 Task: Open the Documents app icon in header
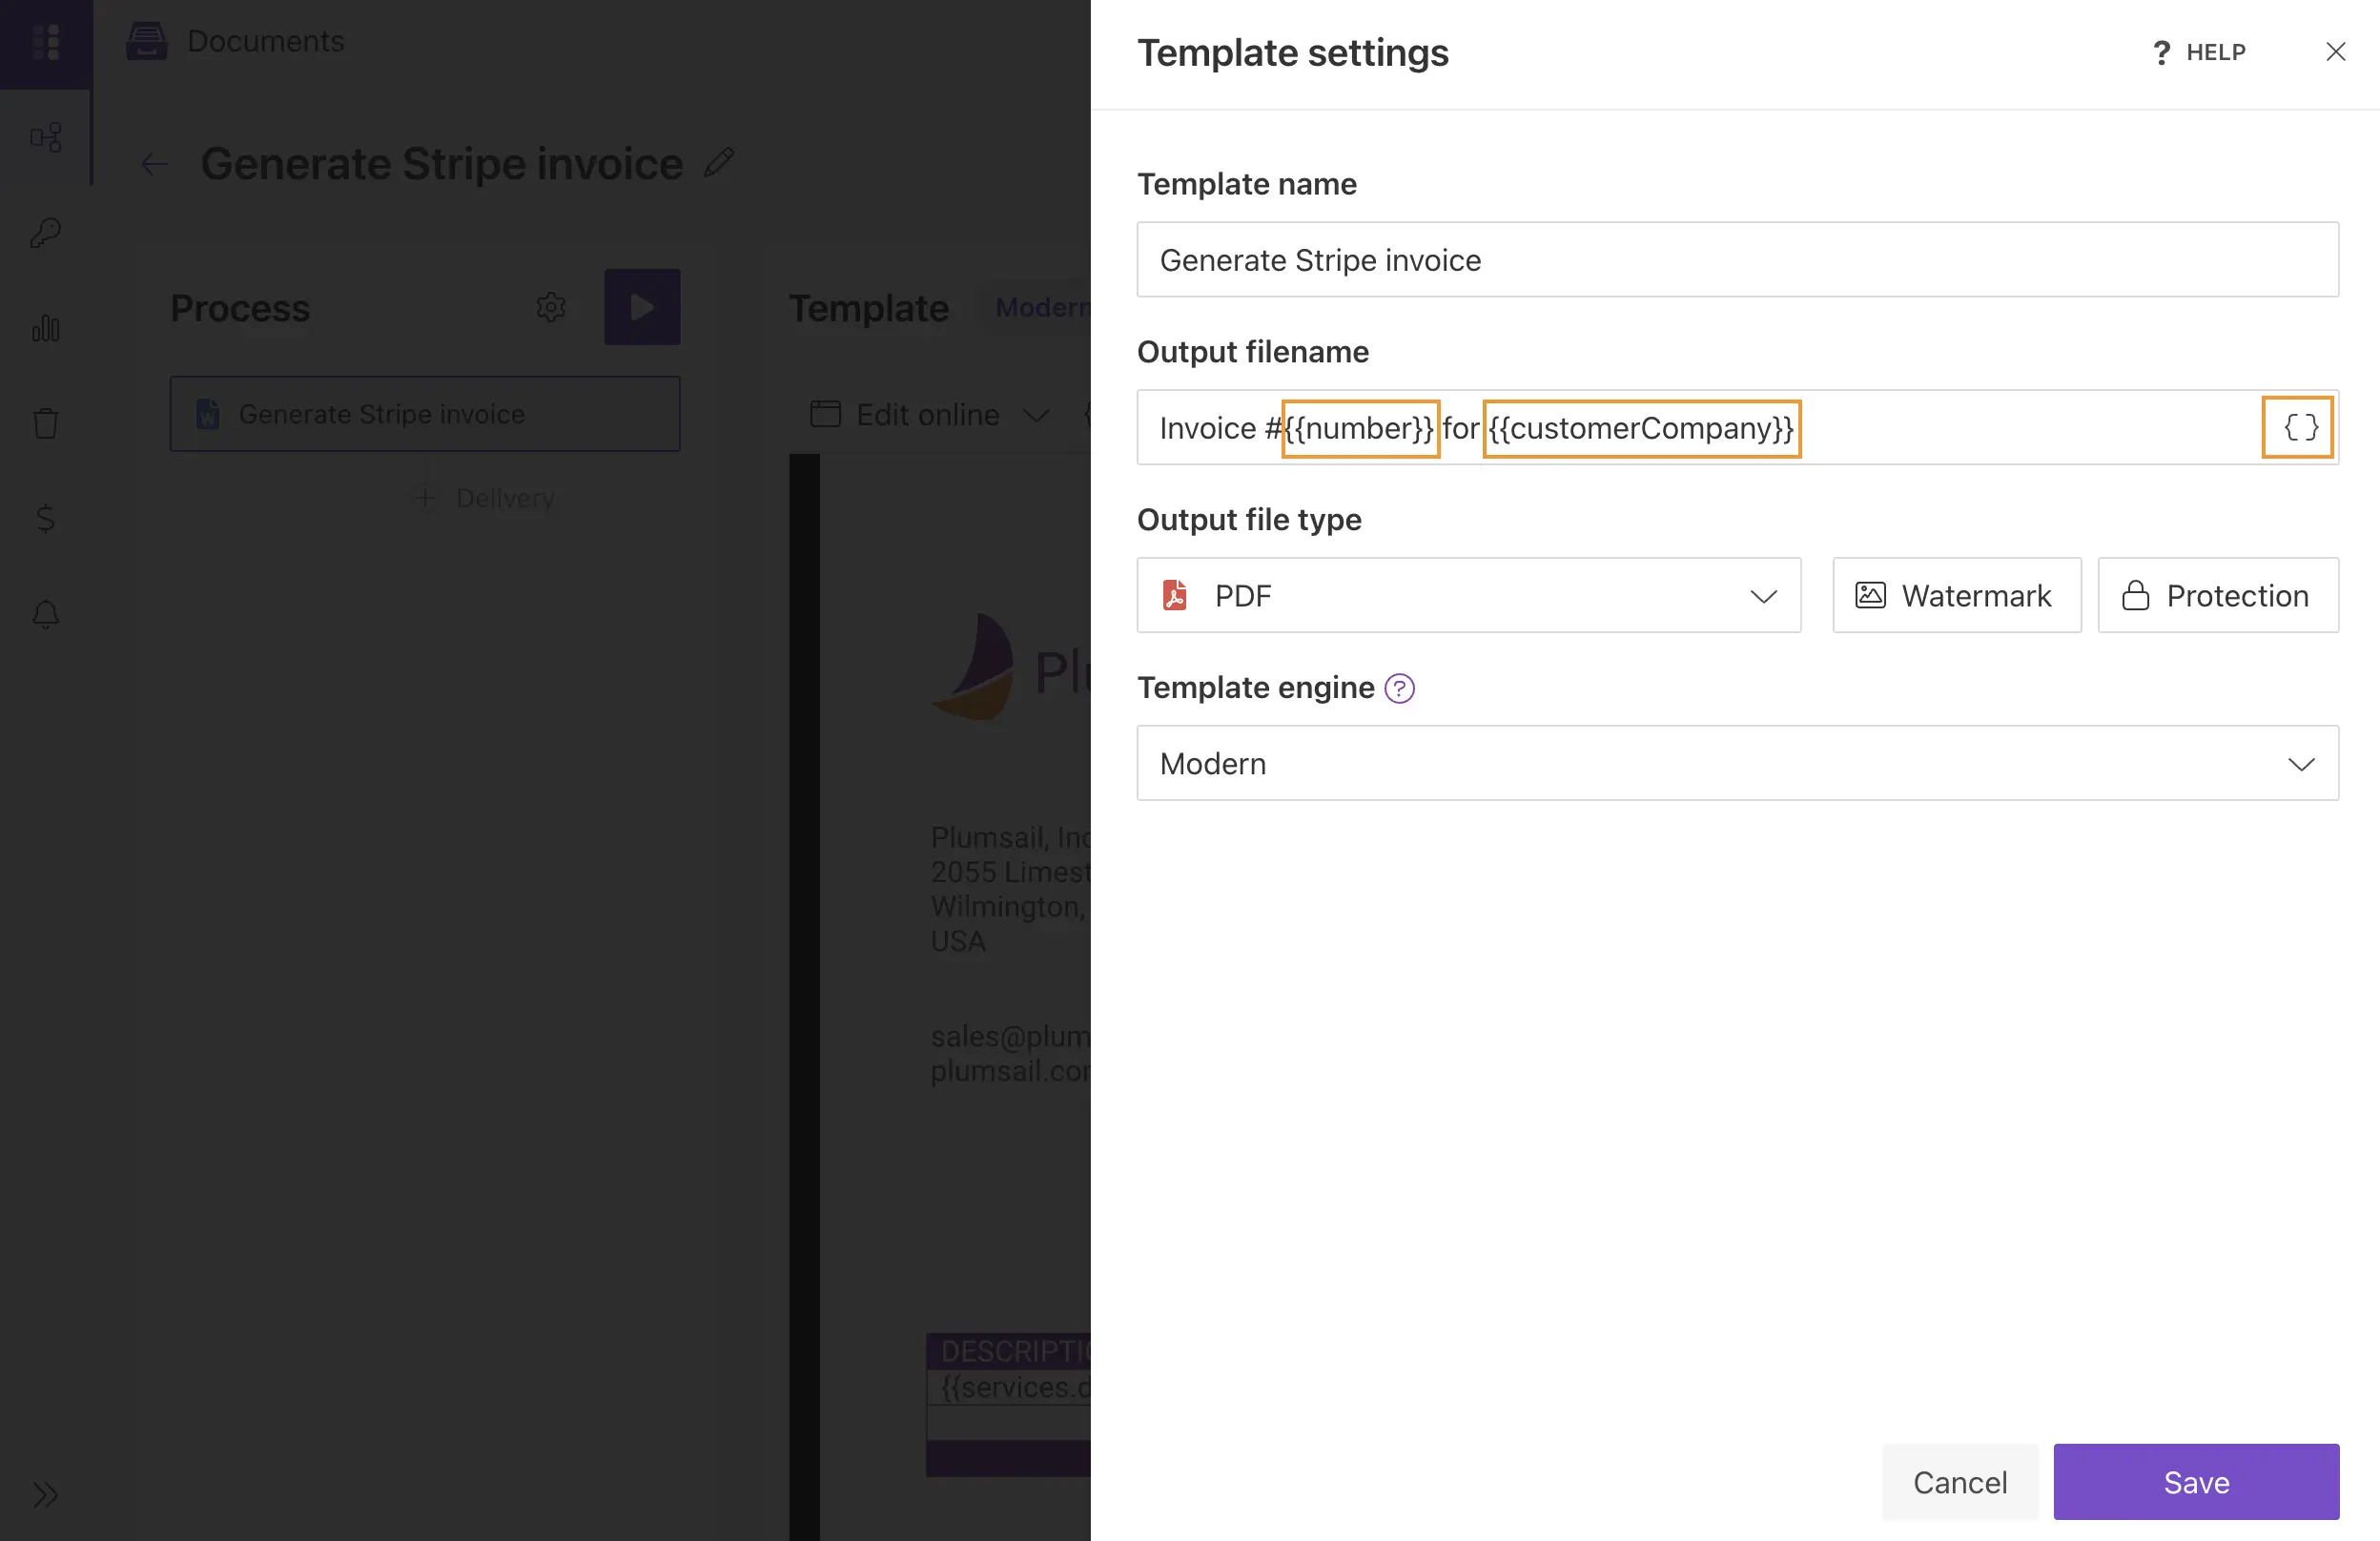pyautogui.click(x=147, y=41)
